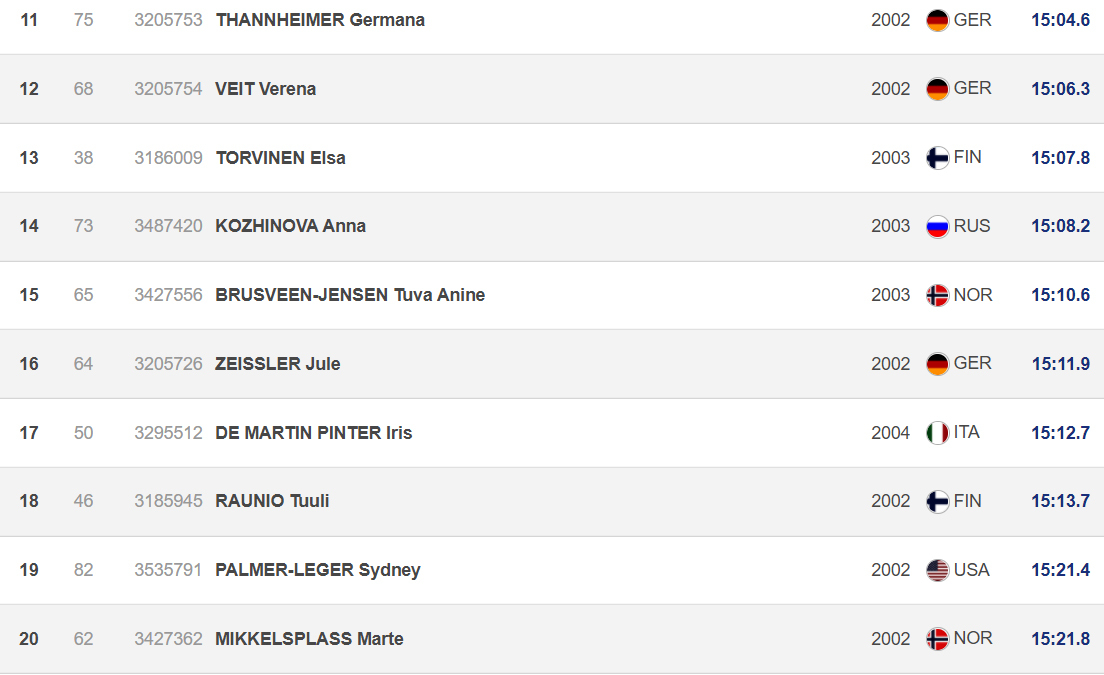Click the Norwegian flag in BRUSVEEN-JENSEN's row
The width and height of the screenshot is (1104, 675).
pyautogui.click(x=937, y=296)
